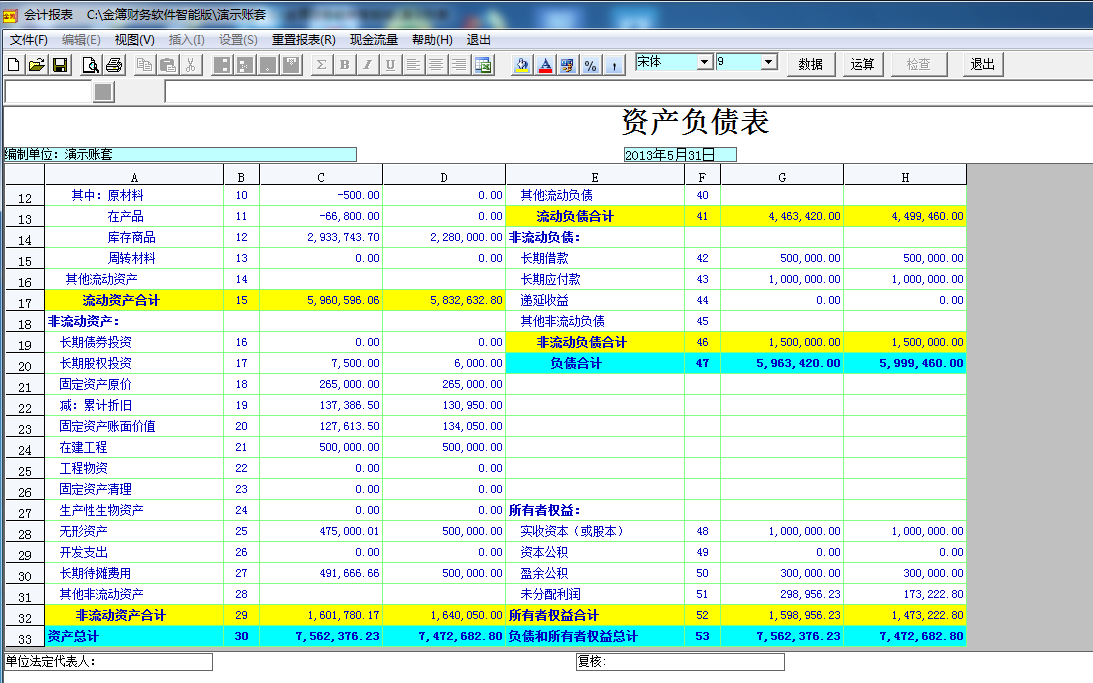1093x683 pixels.
Task: Click the 运算 button
Action: [x=862, y=64]
